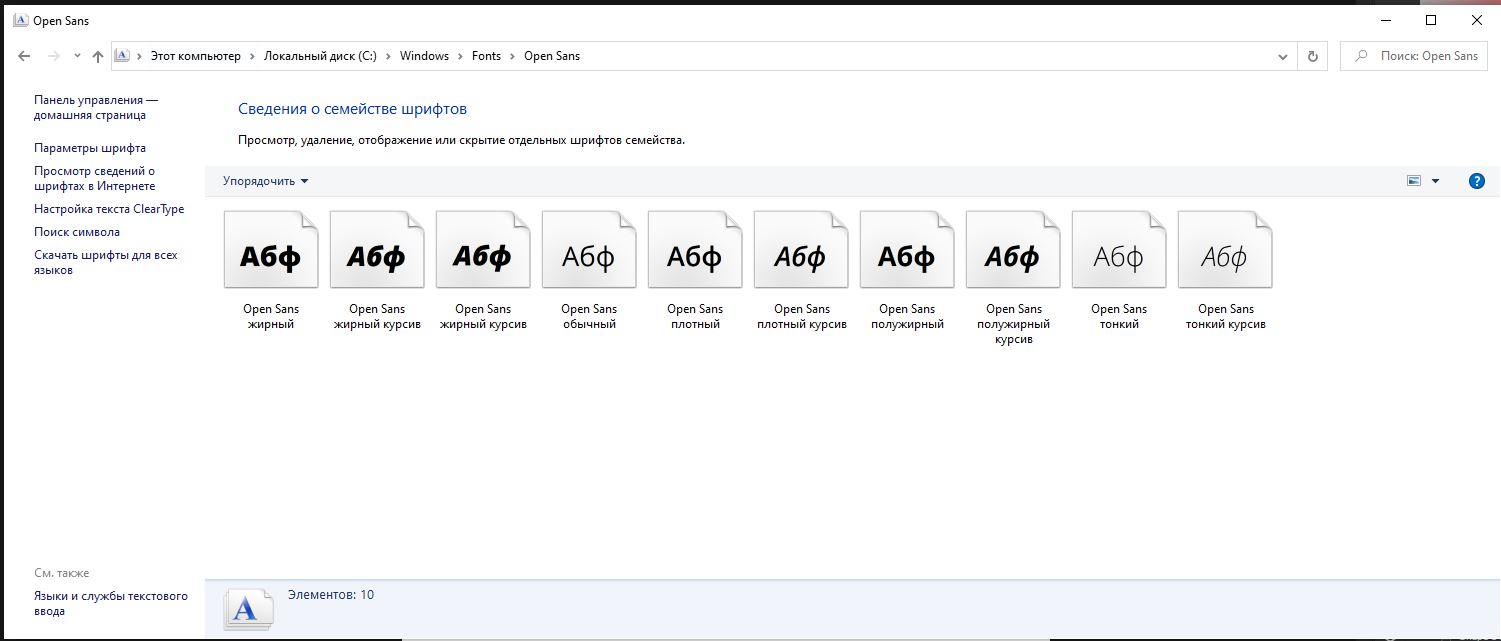
Task: Select Open Sans полужирный курсив font icon
Action: coord(1013,258)
